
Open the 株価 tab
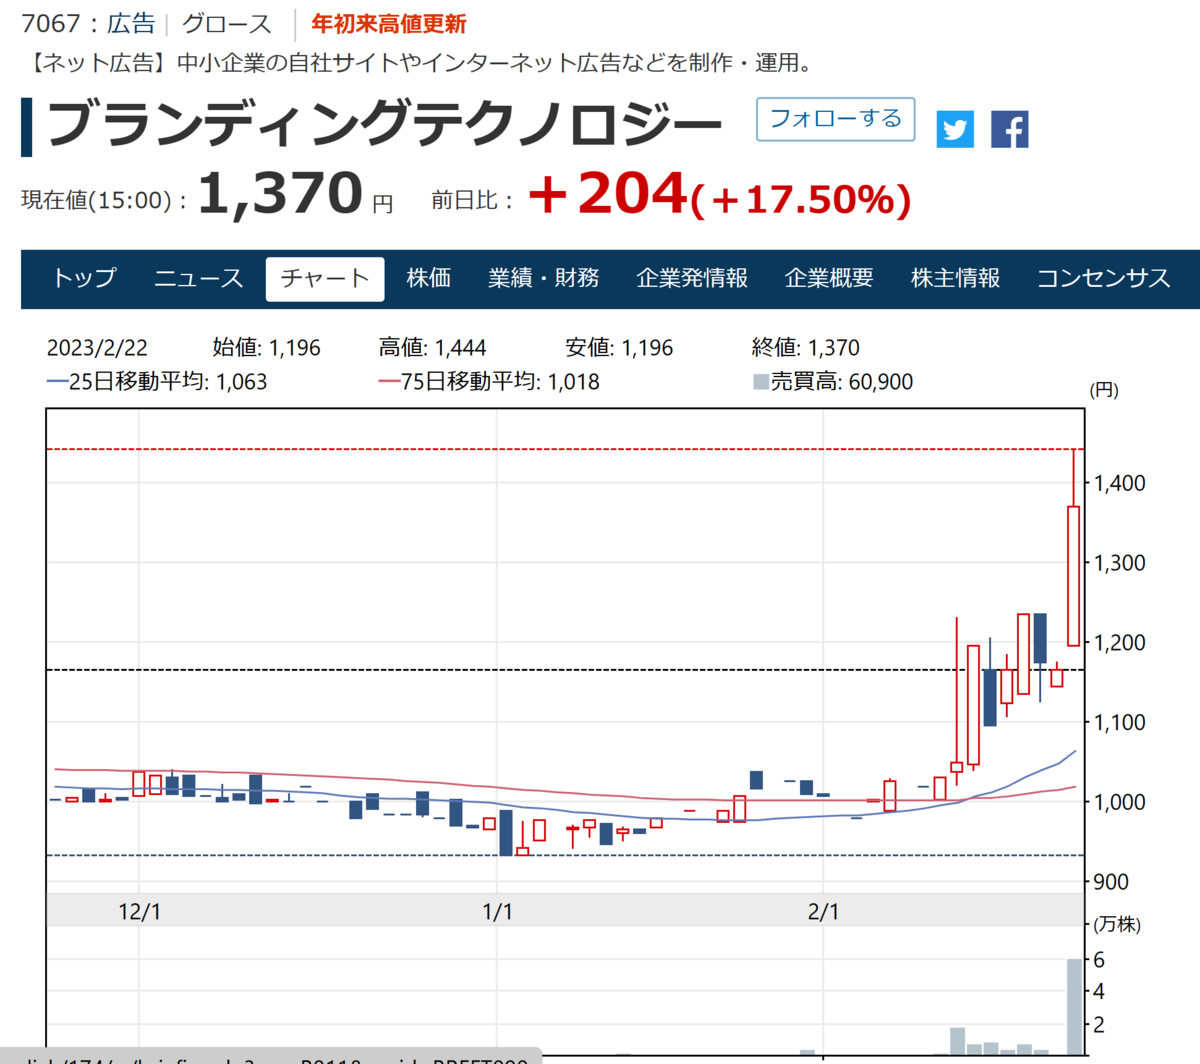pyautogui.click(x=429, y=278)
